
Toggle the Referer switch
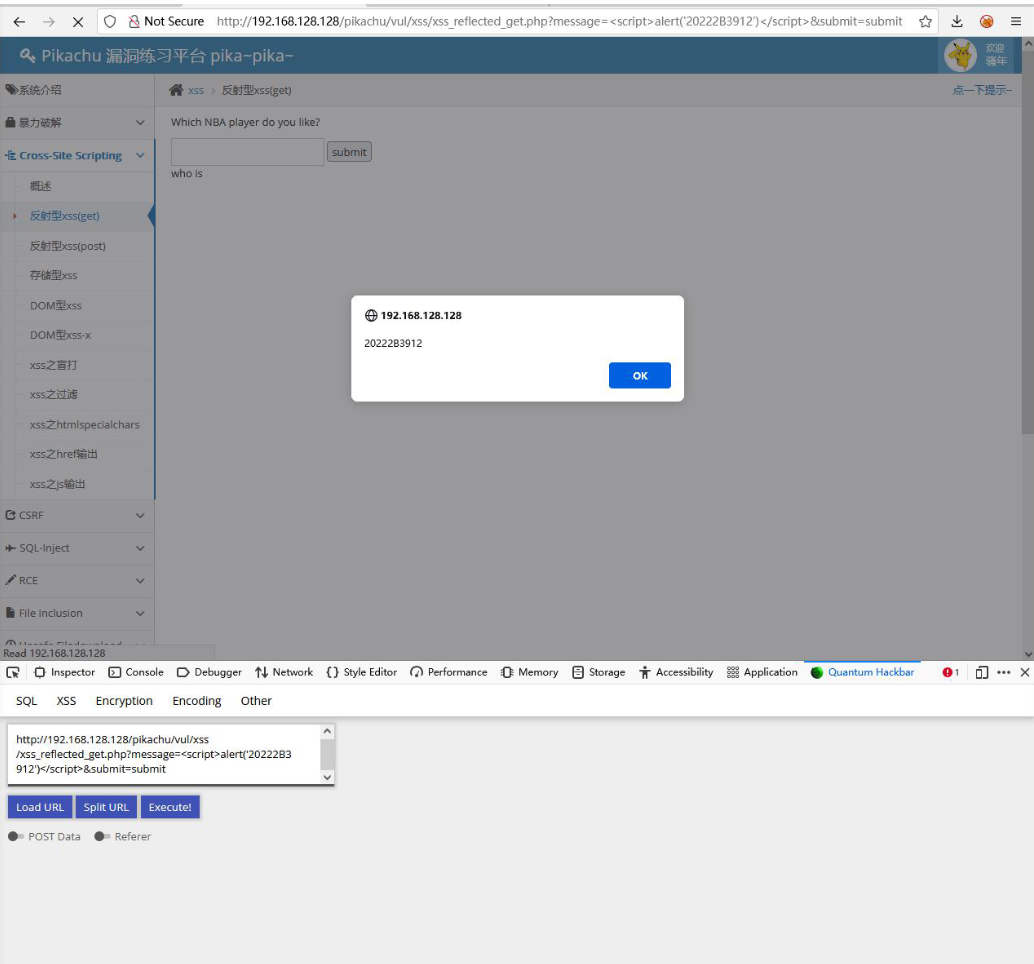point(102,836)
